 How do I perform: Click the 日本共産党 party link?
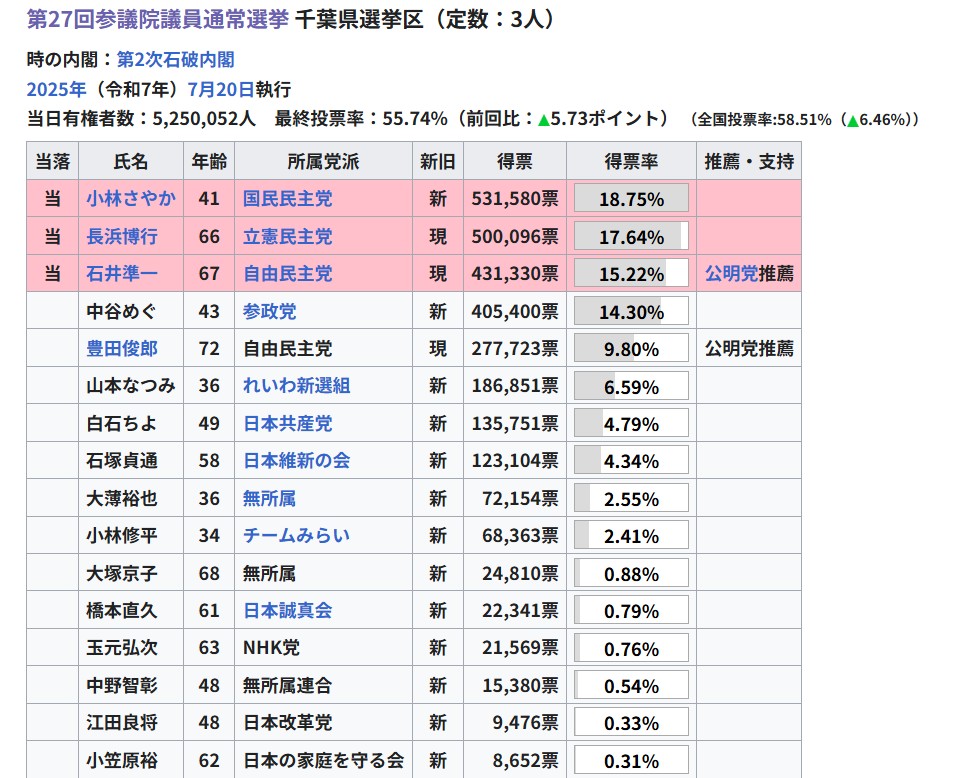pyautogui.click(x=287, y=424)
